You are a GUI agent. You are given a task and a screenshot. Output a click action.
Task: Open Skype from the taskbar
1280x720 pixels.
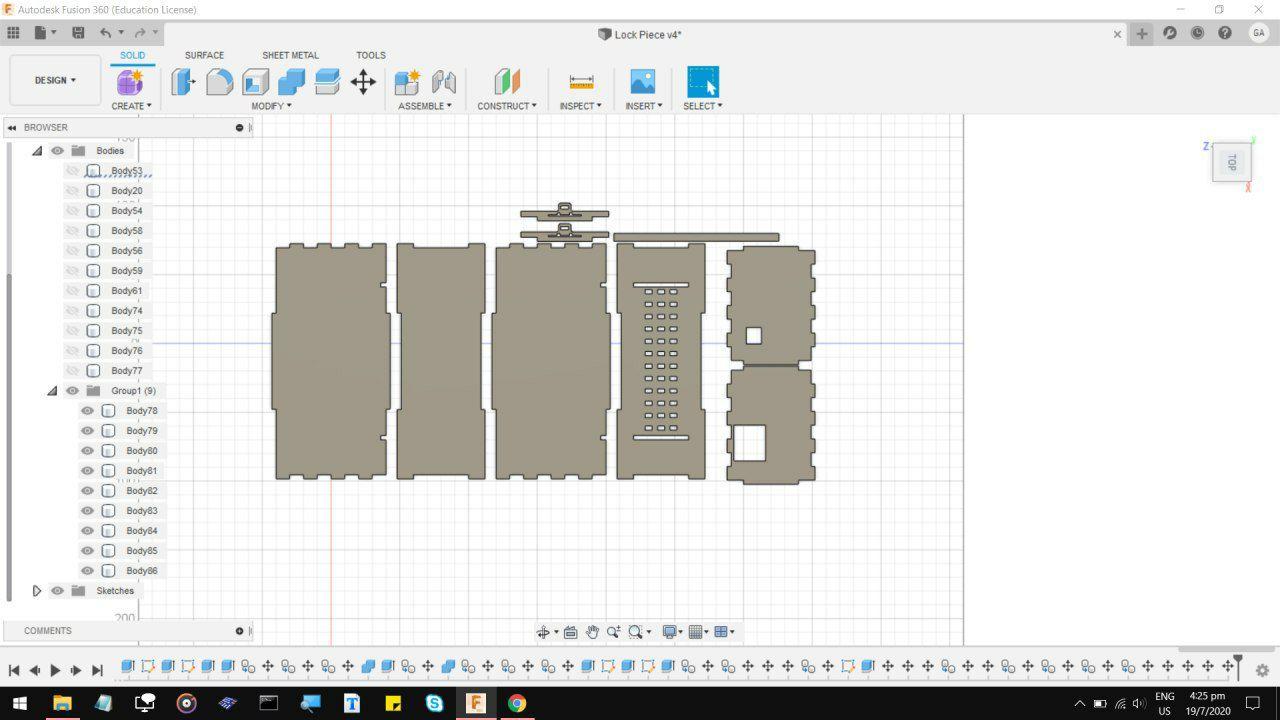point(434,703)
